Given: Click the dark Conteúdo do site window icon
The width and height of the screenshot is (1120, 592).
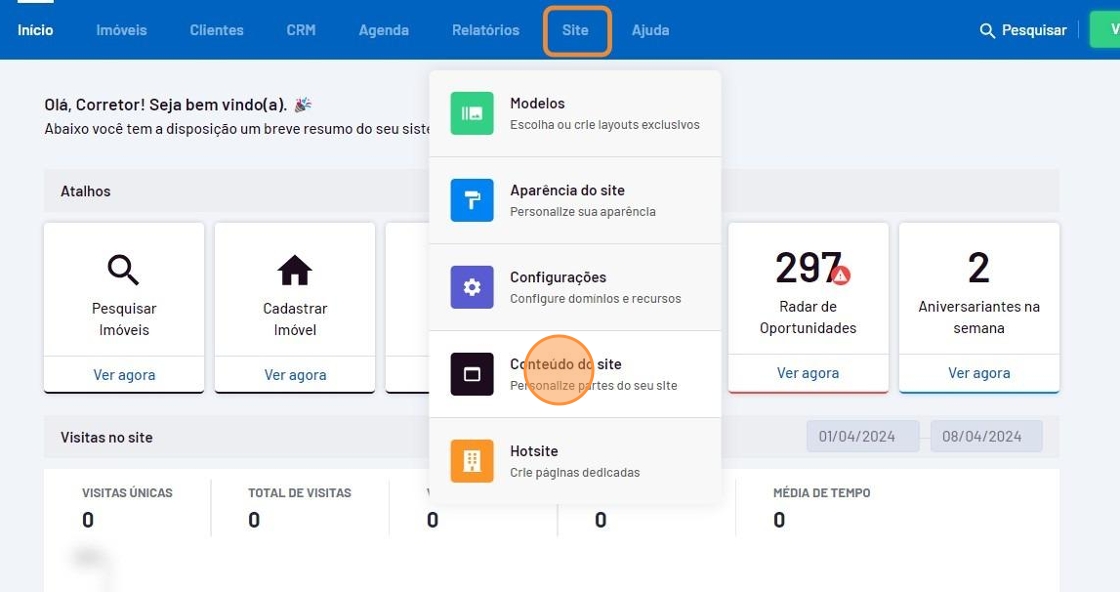Looking at the screenshot, I should [471, 374].
